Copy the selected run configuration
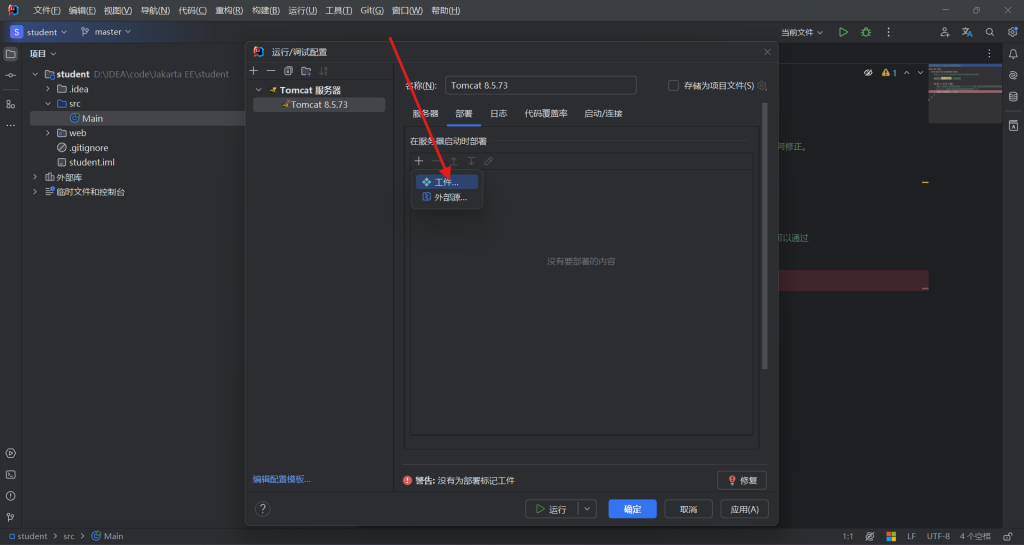The image size is (1024, 545). pos(288,70)
